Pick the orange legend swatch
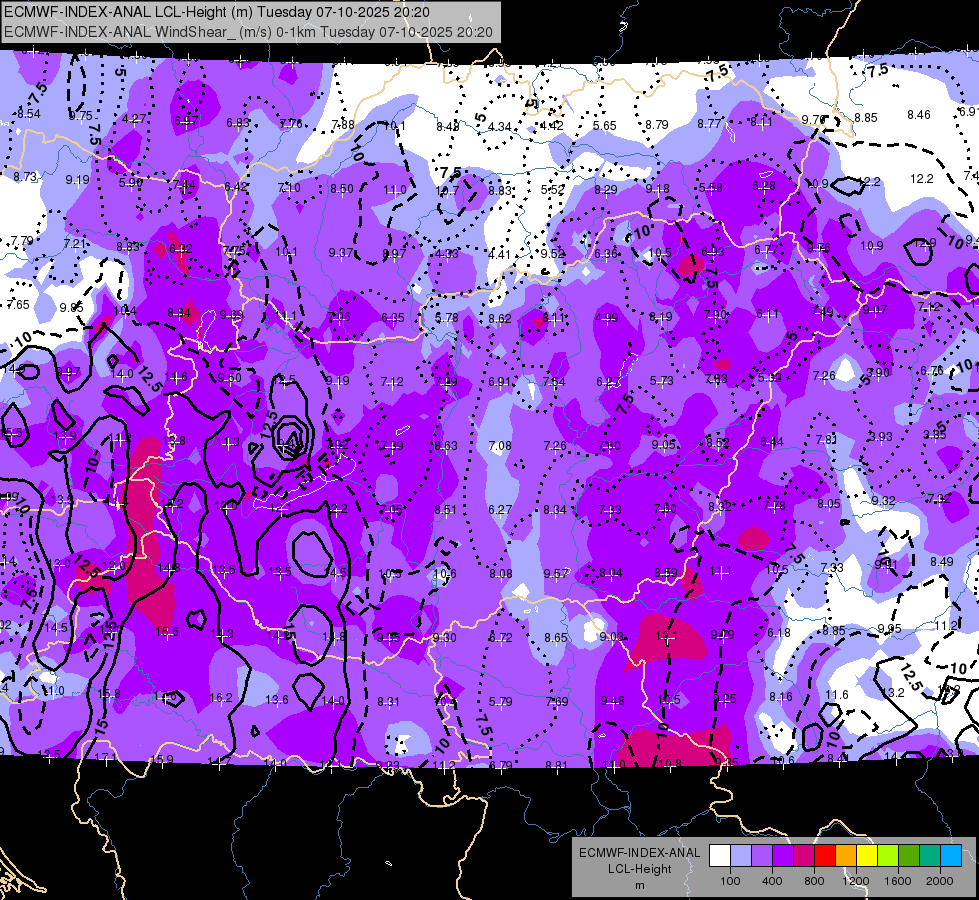979x900 pixels. [x=846, y=856]
